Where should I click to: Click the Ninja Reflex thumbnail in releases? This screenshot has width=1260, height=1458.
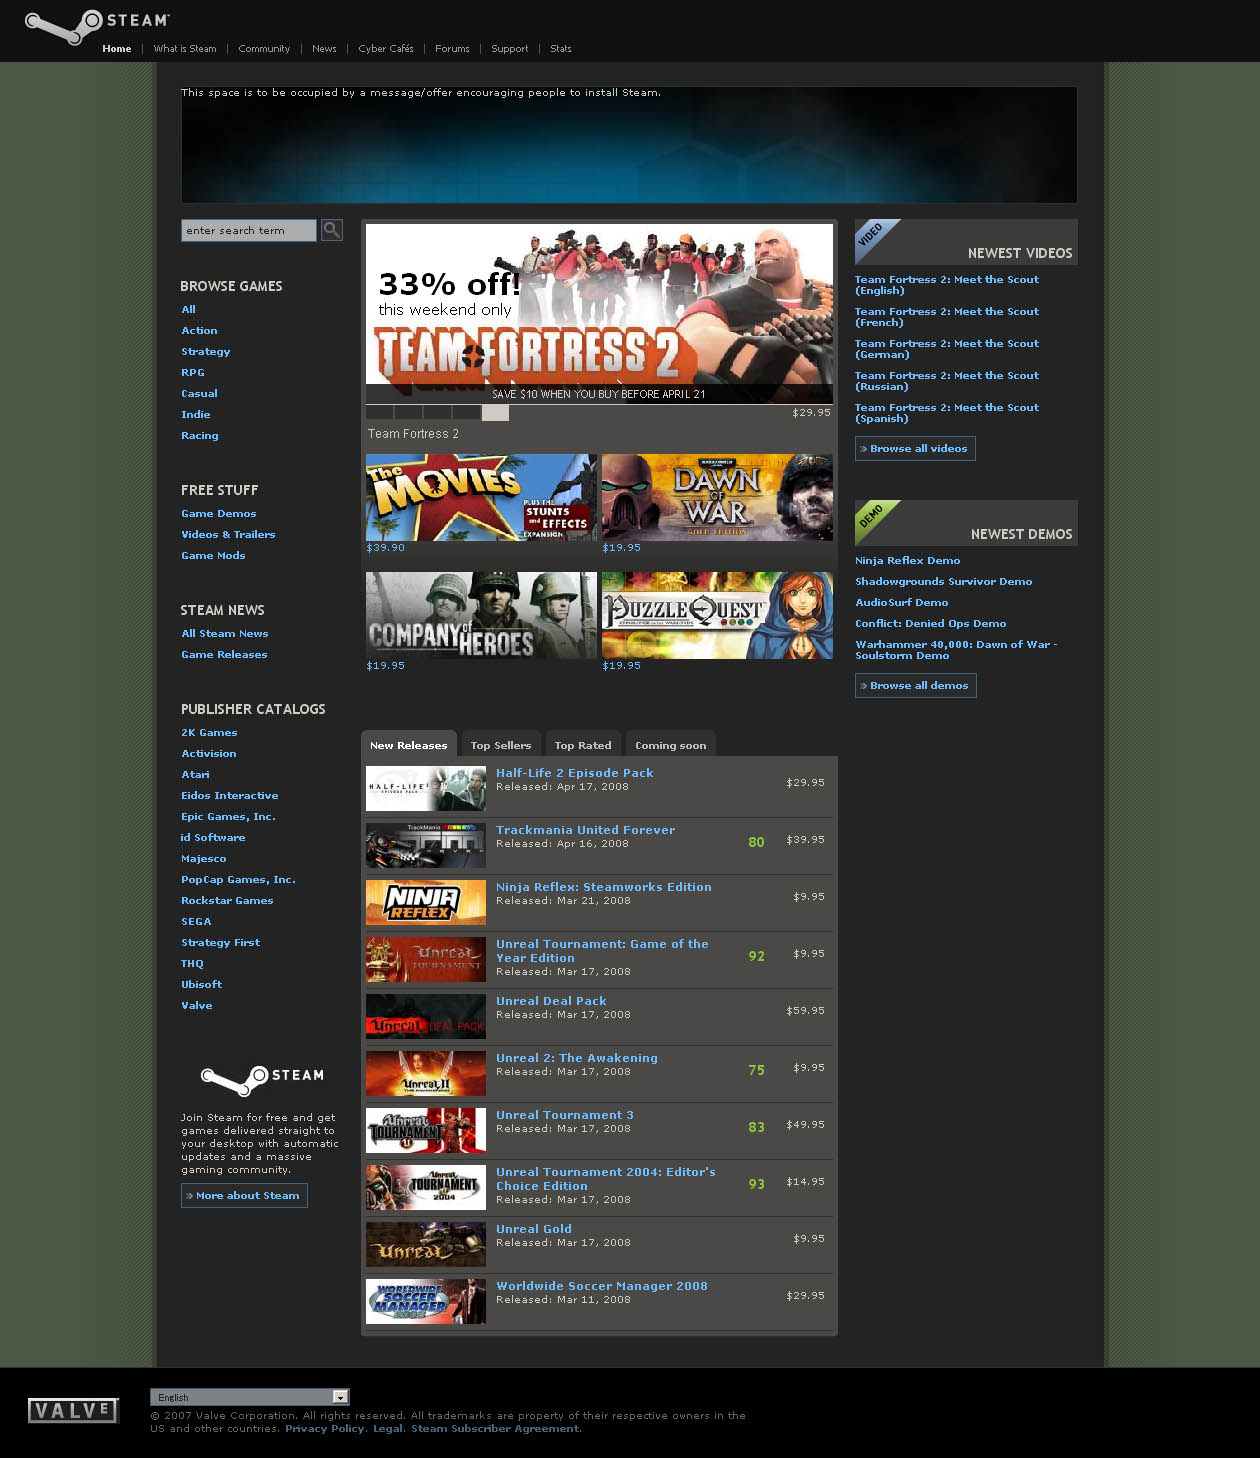click(x=426, y=902)
